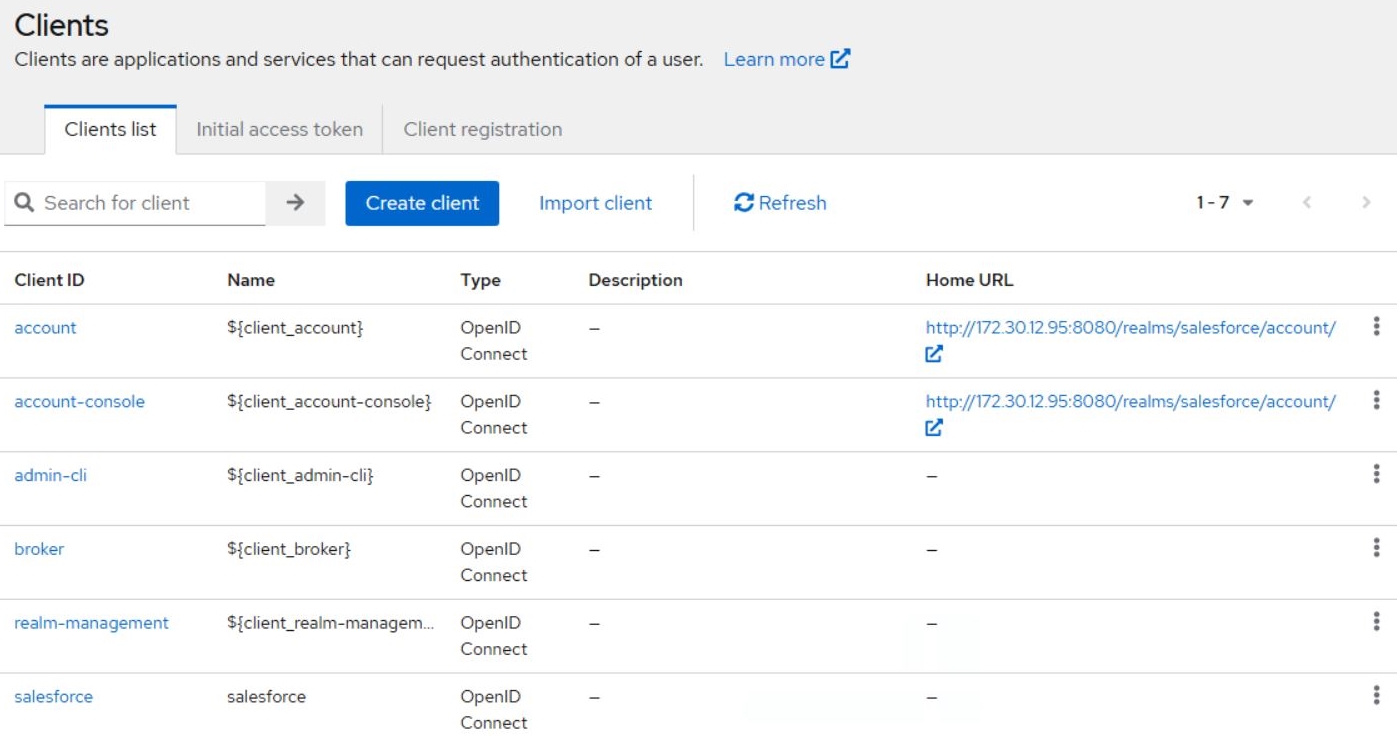Open kebab menu for account client

coord(1376,327)
